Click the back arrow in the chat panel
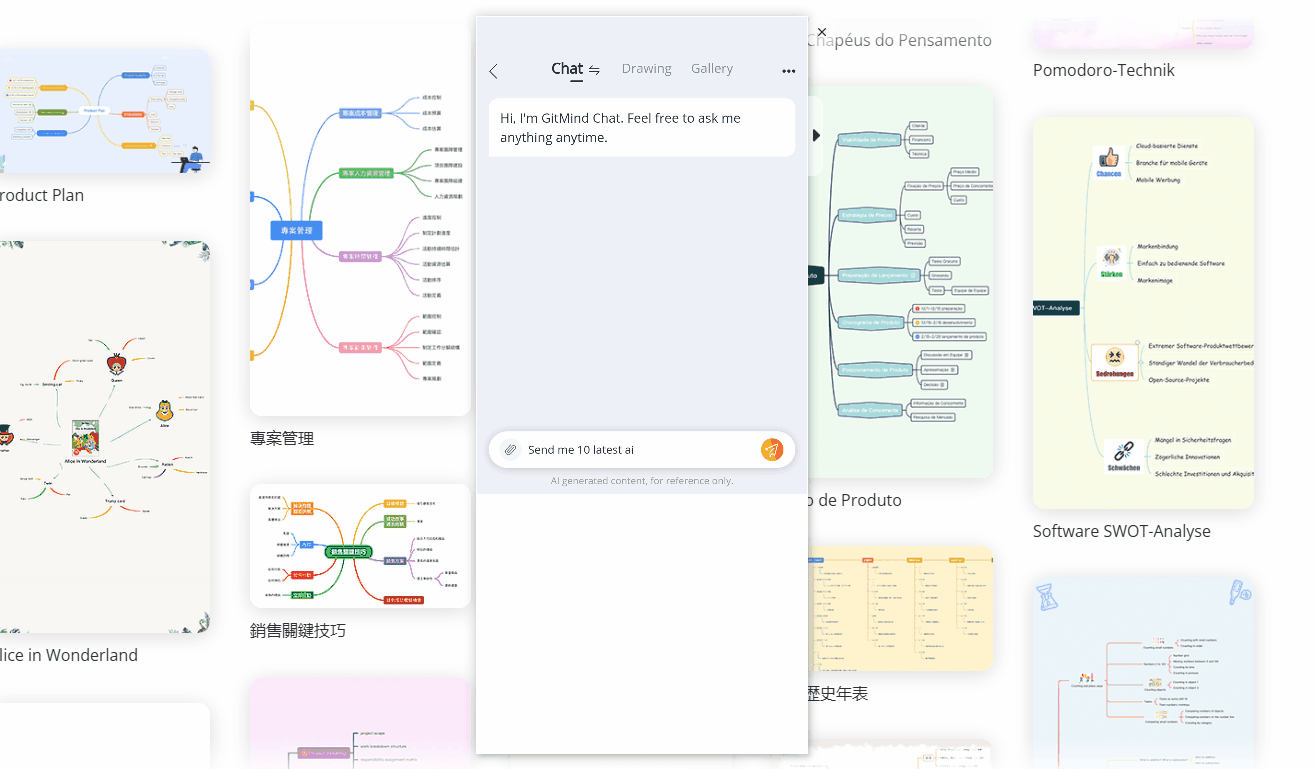The height and width of the screenshot is (769, 1314). (x=493, y=71)
